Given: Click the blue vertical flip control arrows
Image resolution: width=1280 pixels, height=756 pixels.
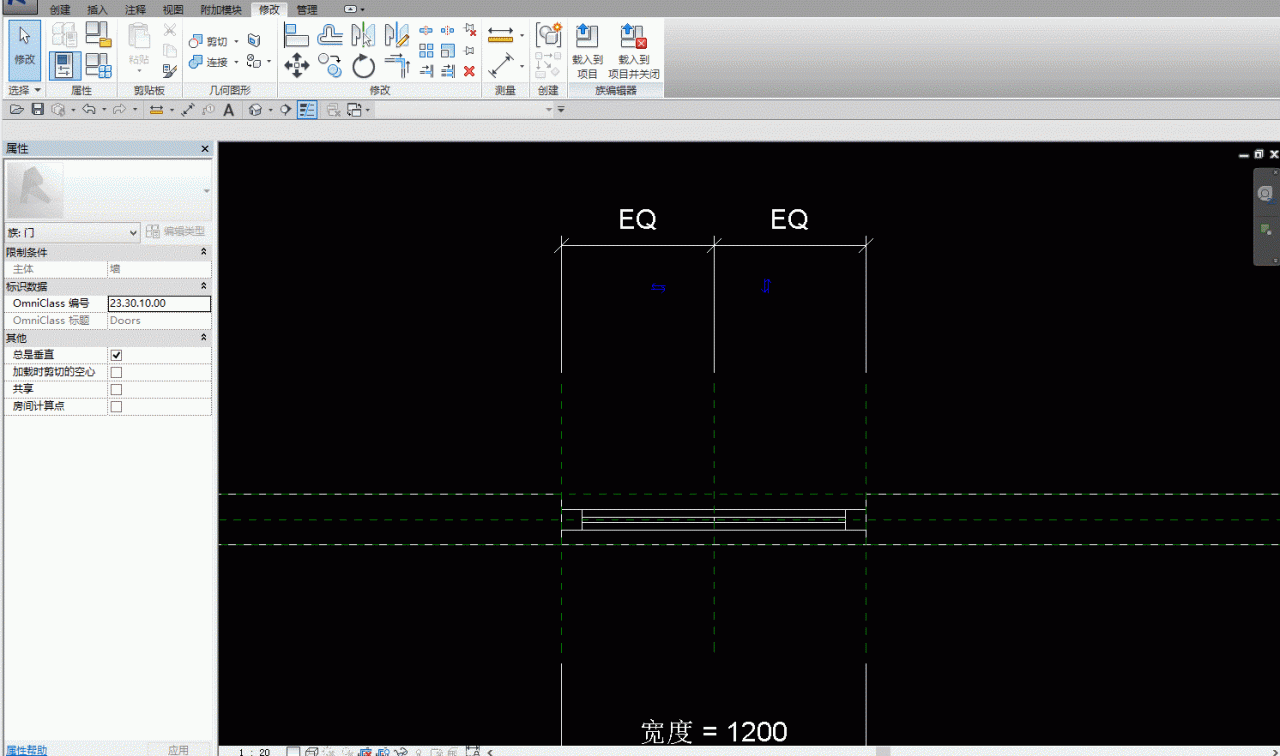Looking at the screenshot, I should [766, 286].
